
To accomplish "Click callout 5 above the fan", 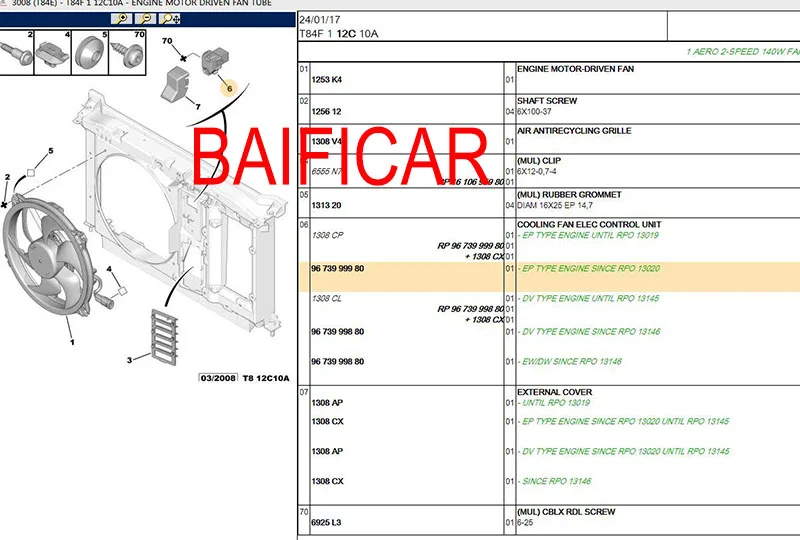I will 51,151.
